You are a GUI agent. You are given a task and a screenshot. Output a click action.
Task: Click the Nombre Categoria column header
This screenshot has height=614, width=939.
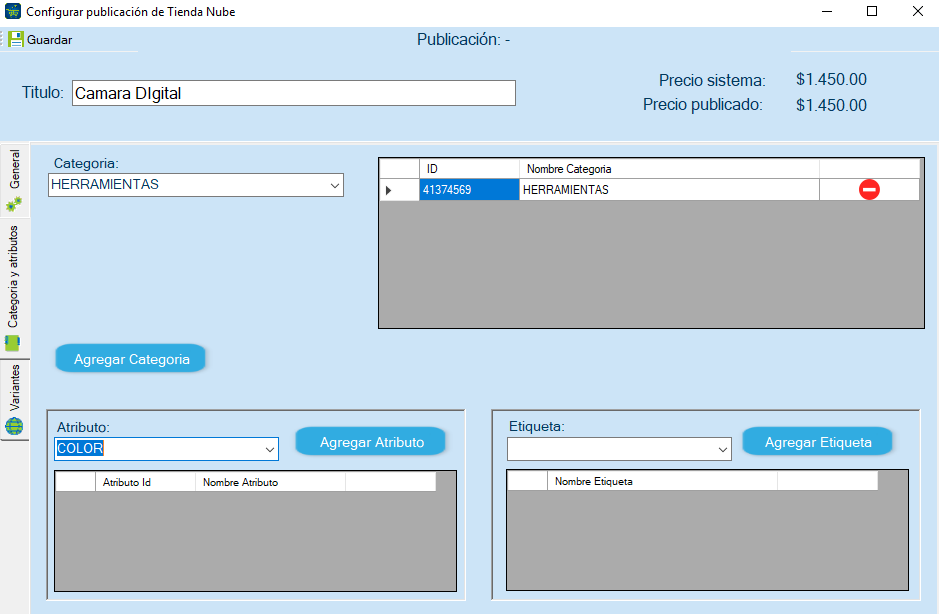(669, 169)
